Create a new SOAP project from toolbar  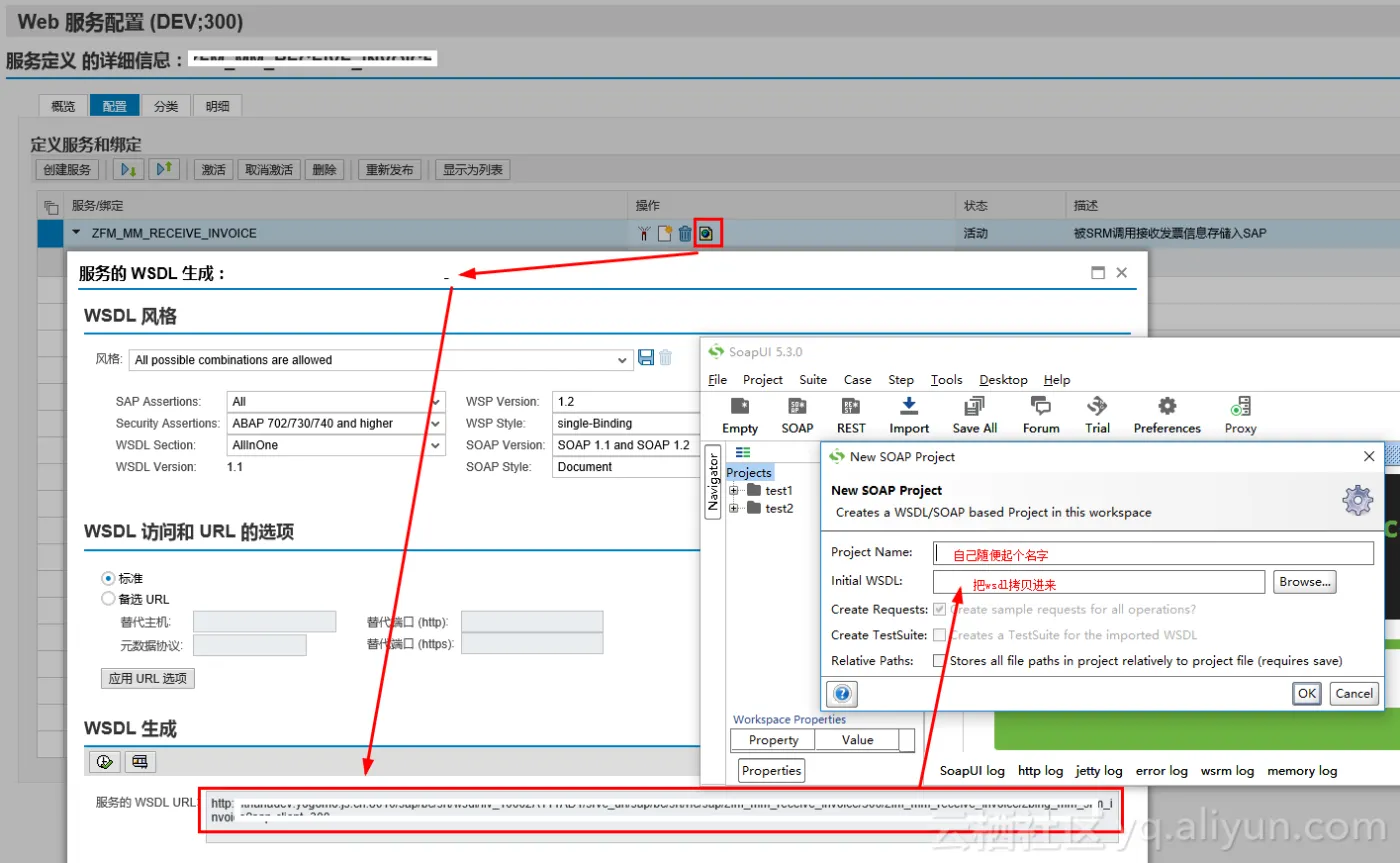797,415
